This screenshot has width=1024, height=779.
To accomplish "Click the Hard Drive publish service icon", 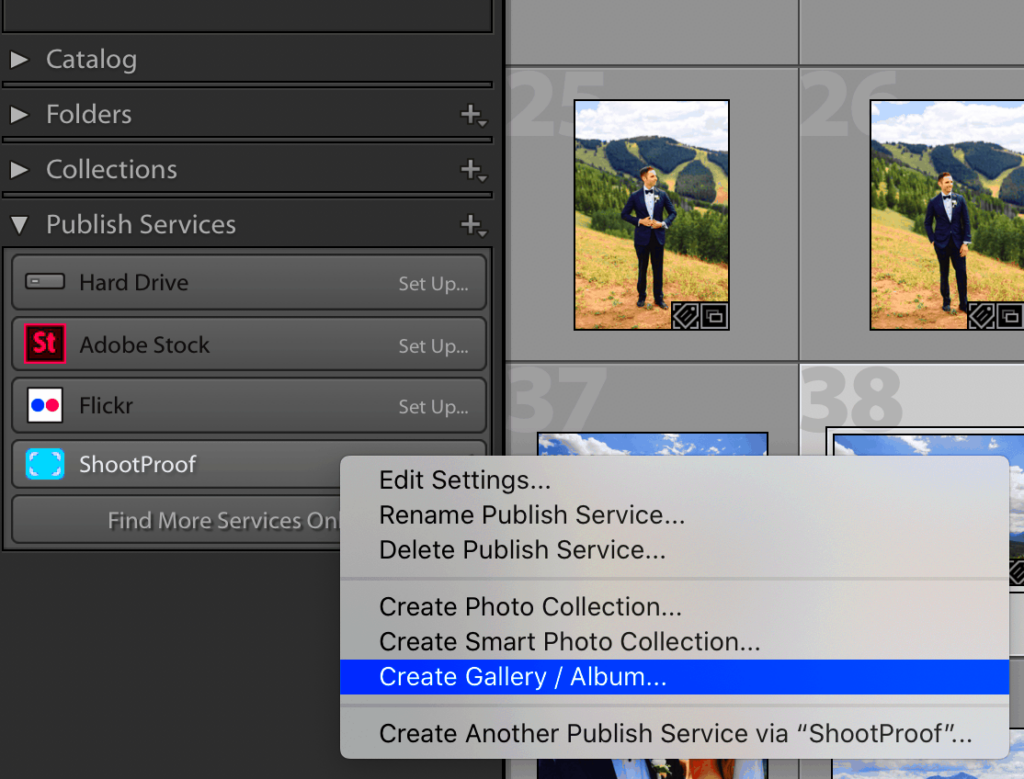I will point(43,282).
